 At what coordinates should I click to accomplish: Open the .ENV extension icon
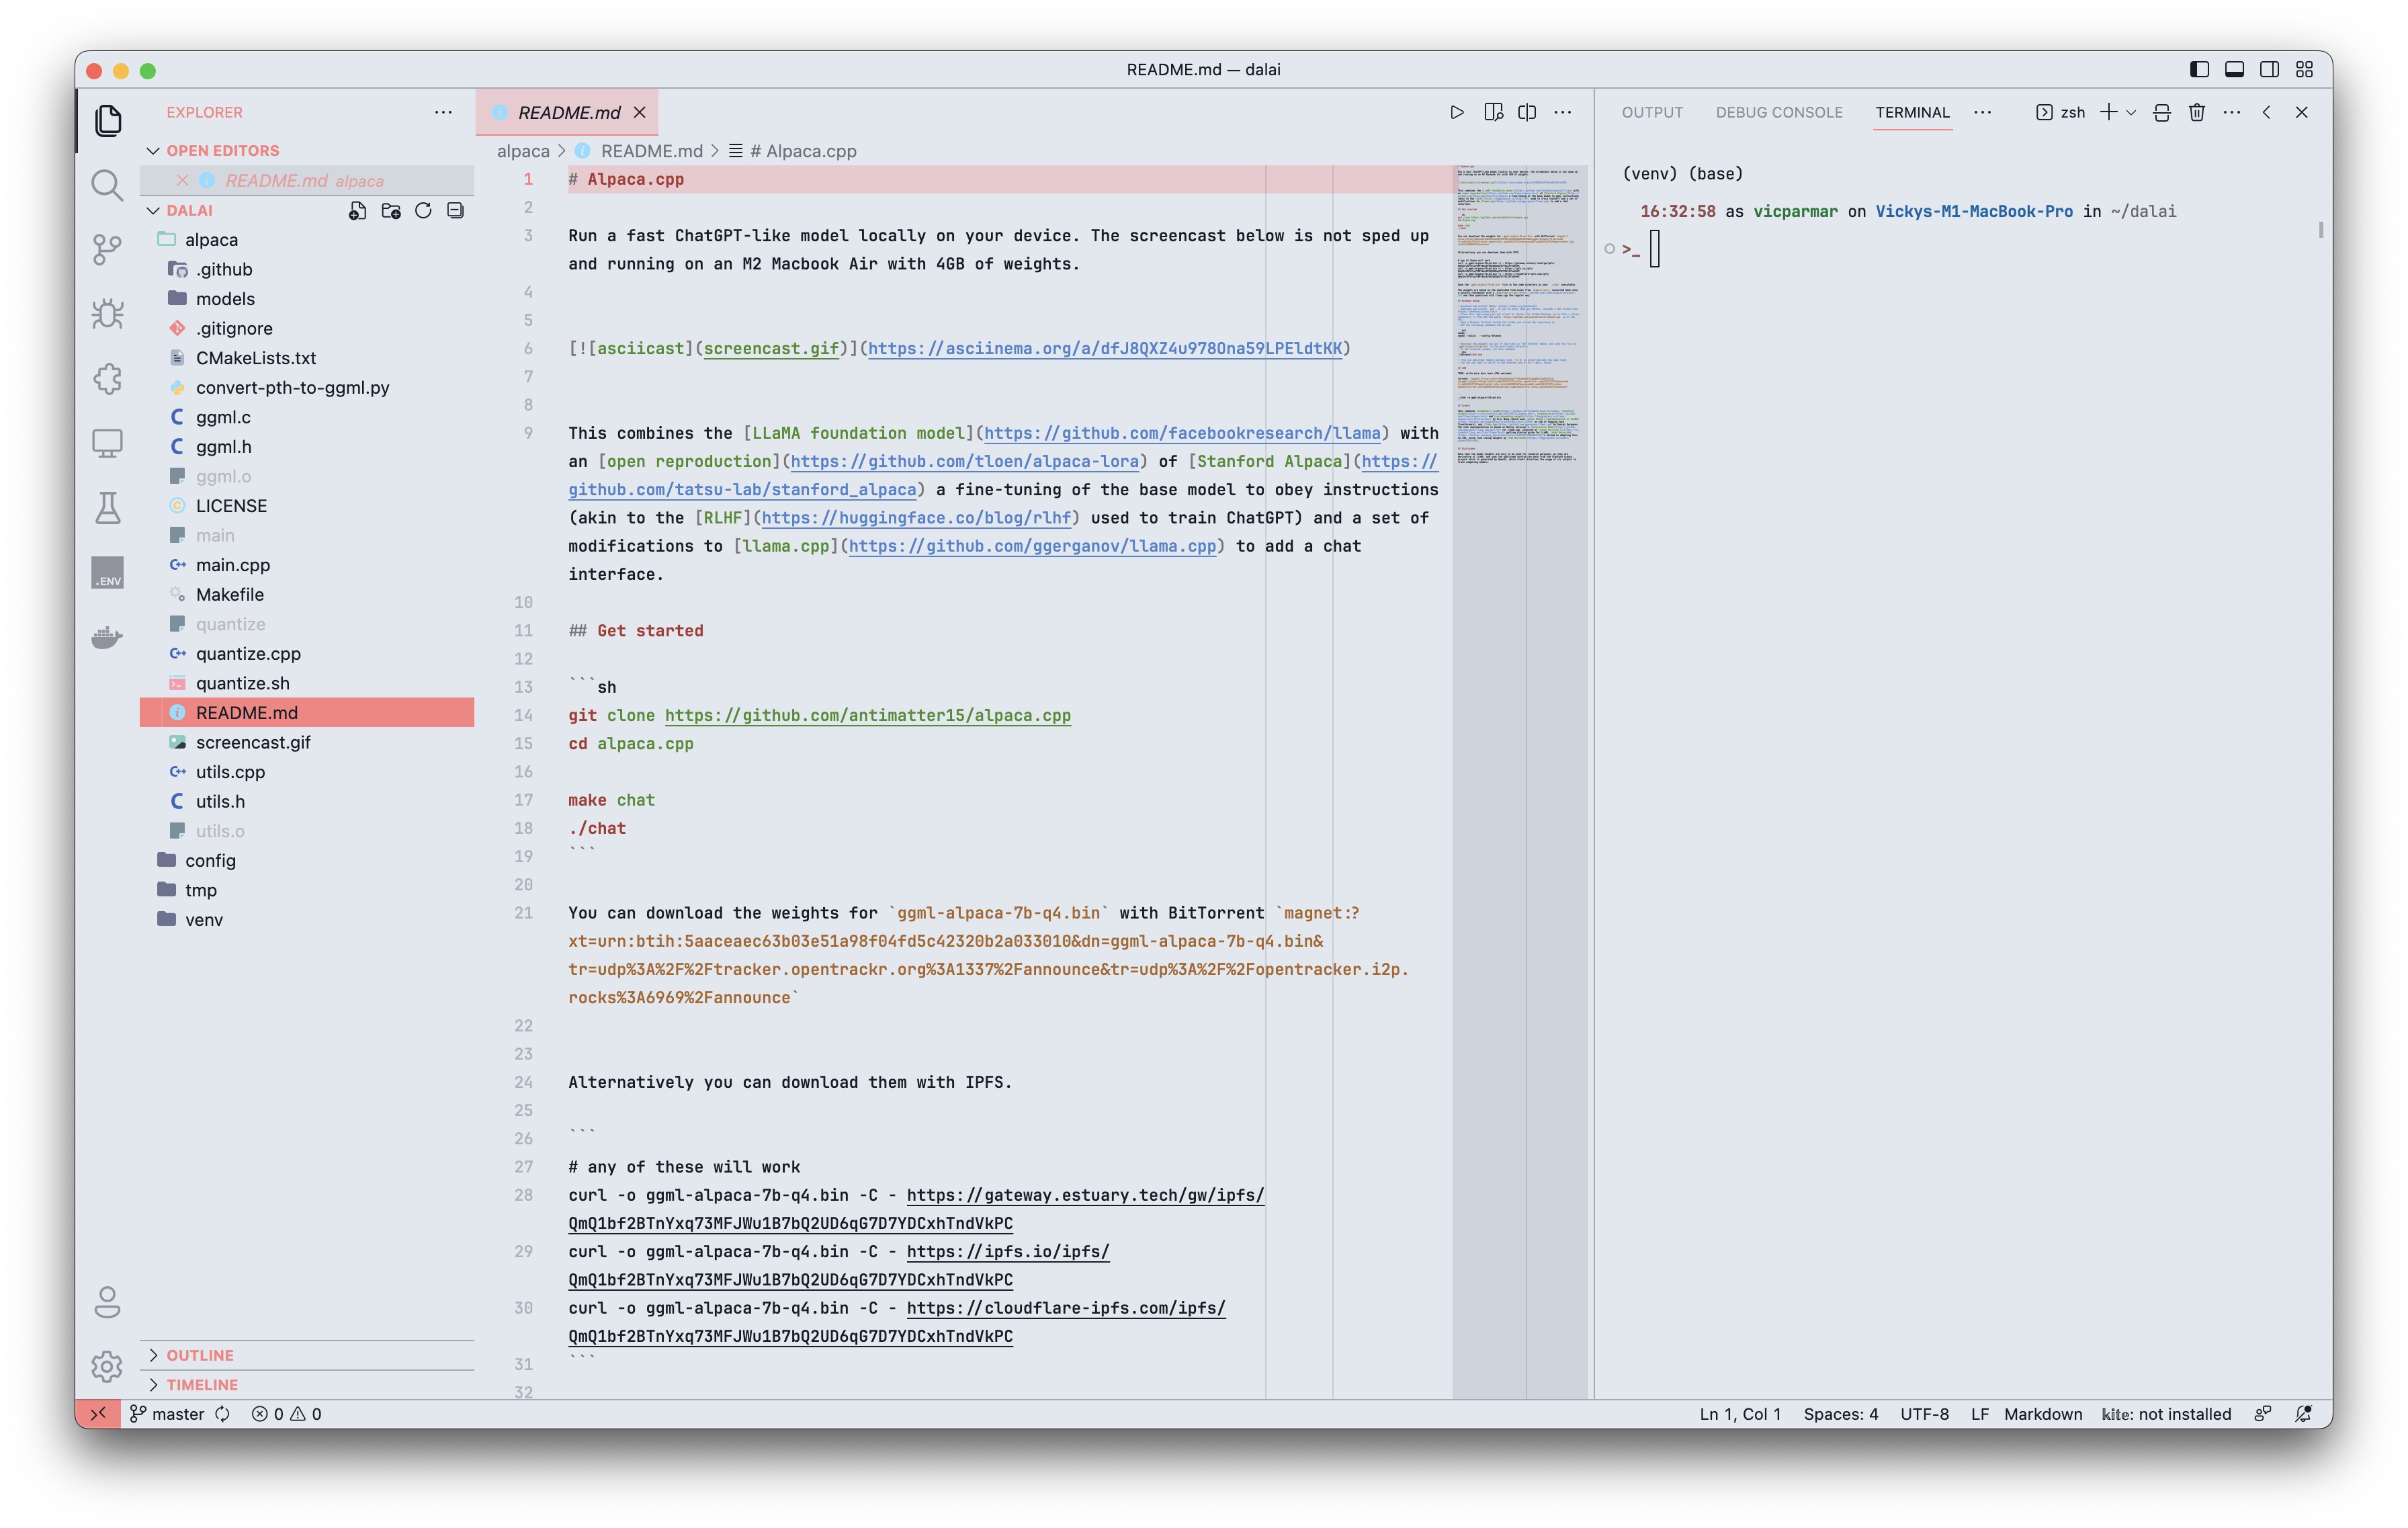107,573
